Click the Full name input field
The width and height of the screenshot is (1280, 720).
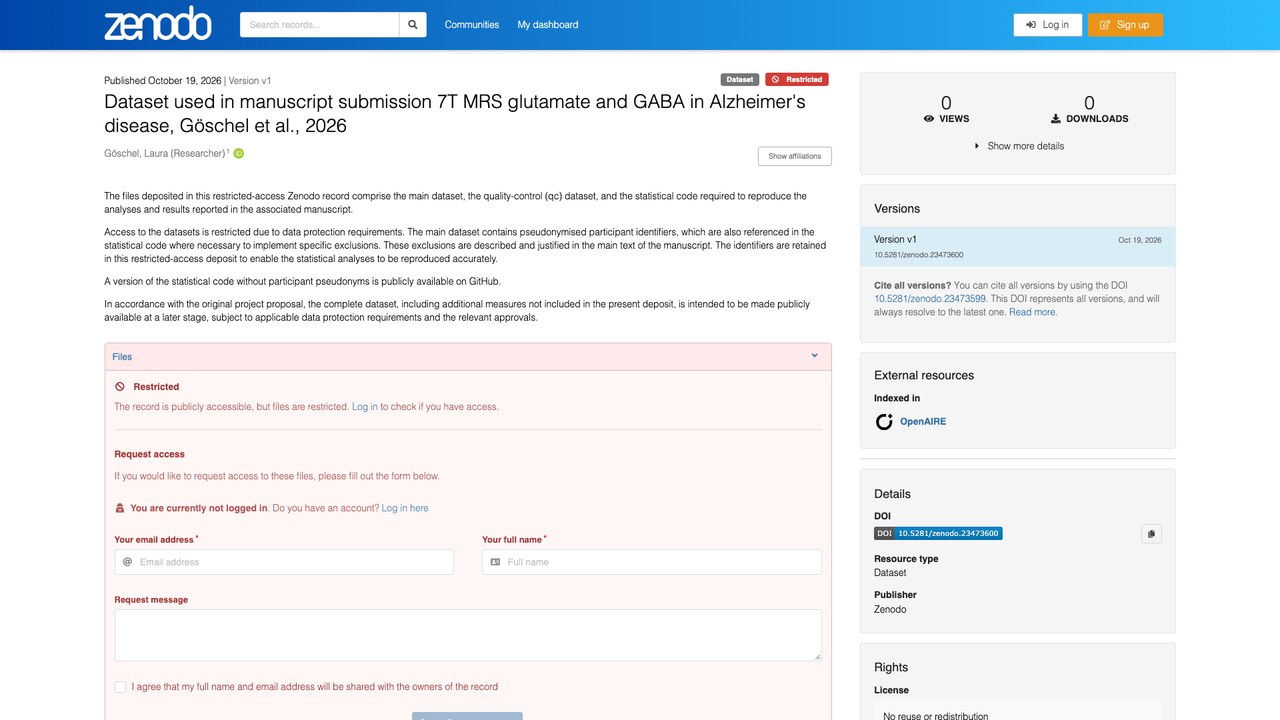click(652, 562)
